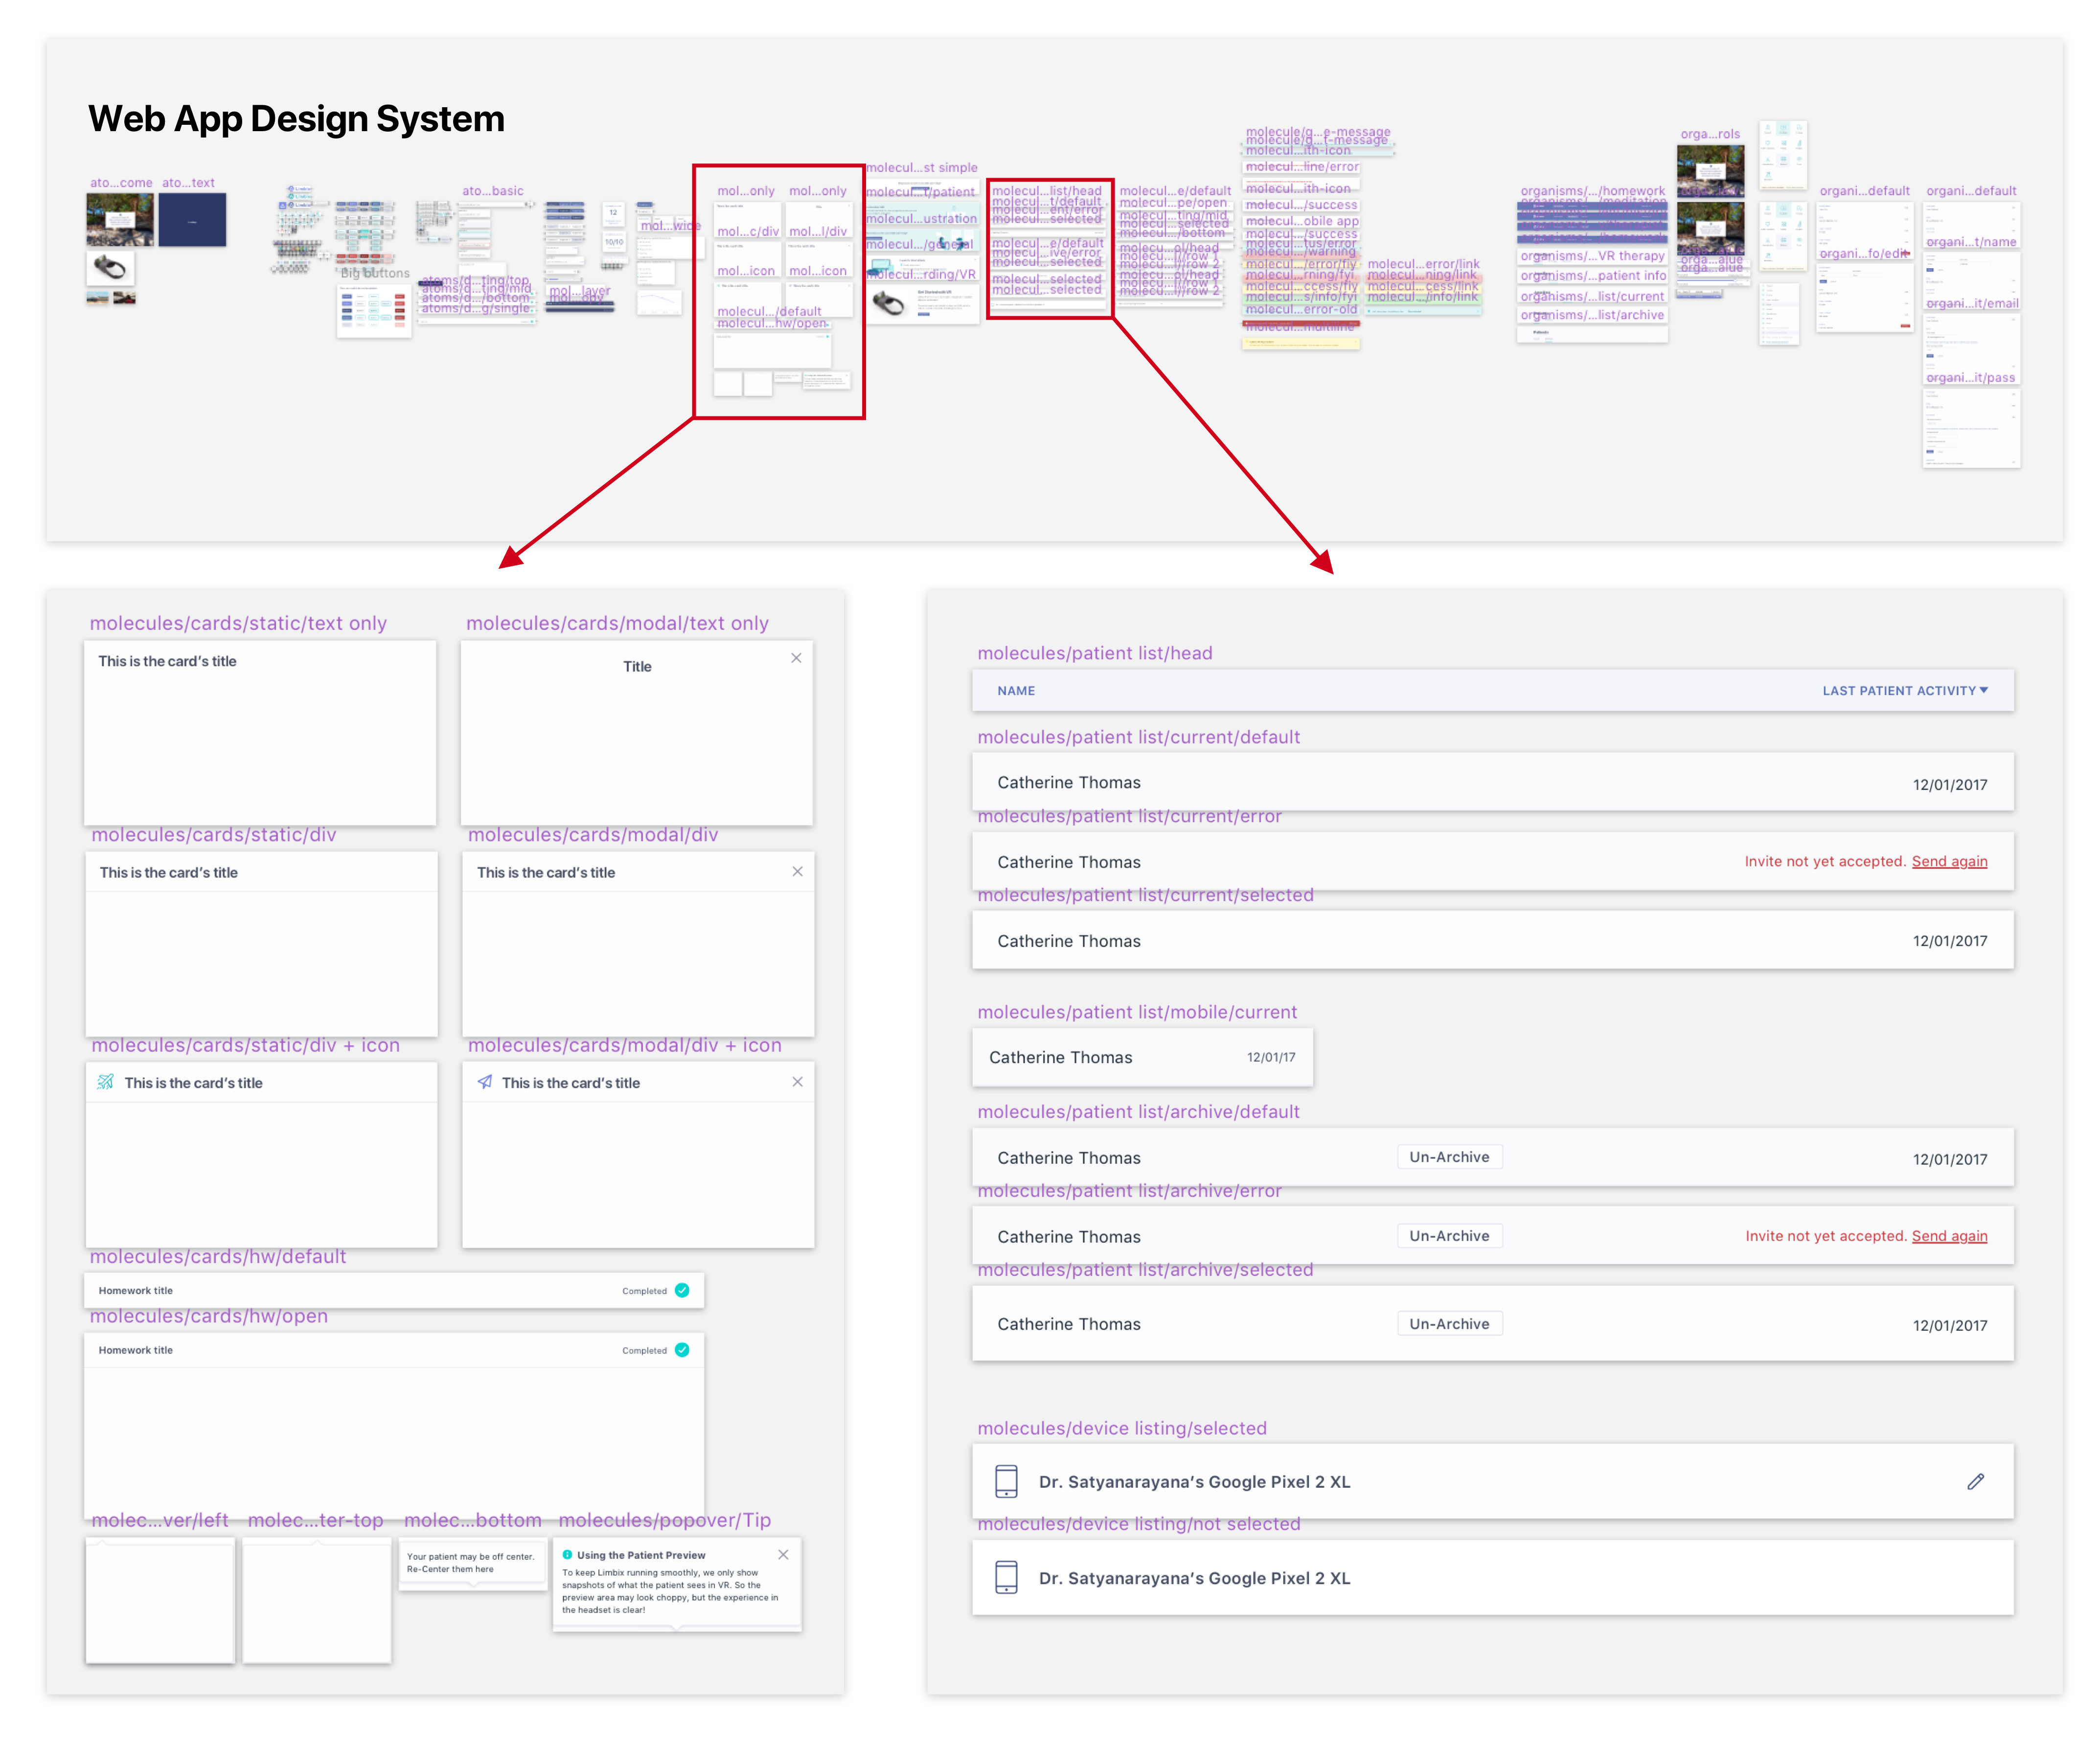Open the LAST PATIENT ACTIVITY sort dropdown

[x=1905, y=690]
